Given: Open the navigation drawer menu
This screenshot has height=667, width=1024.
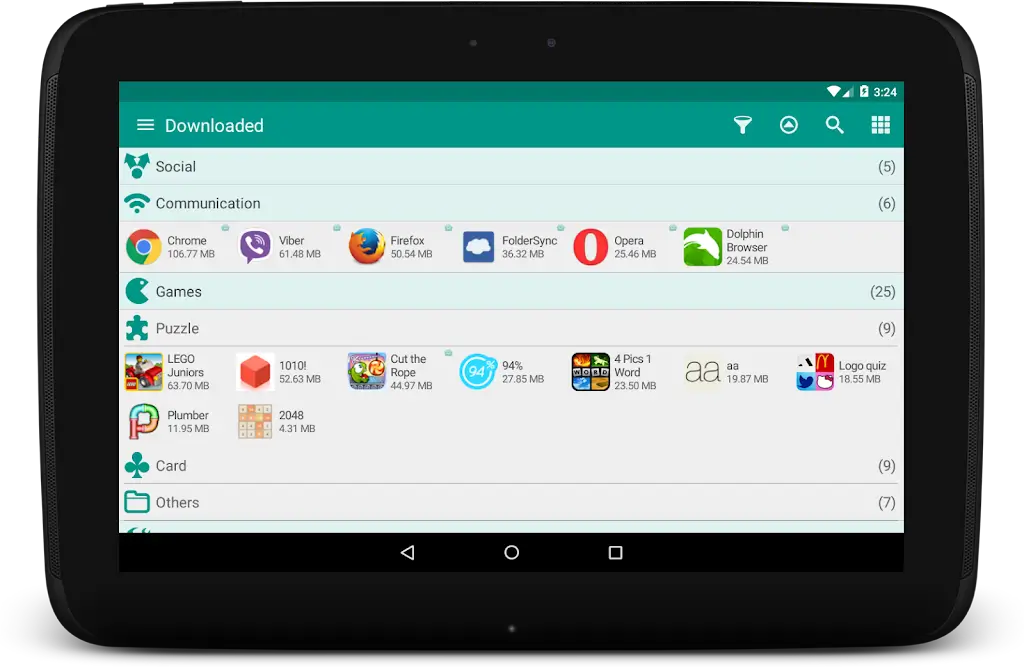Looking at the screenshot, I should coord(145,125).
